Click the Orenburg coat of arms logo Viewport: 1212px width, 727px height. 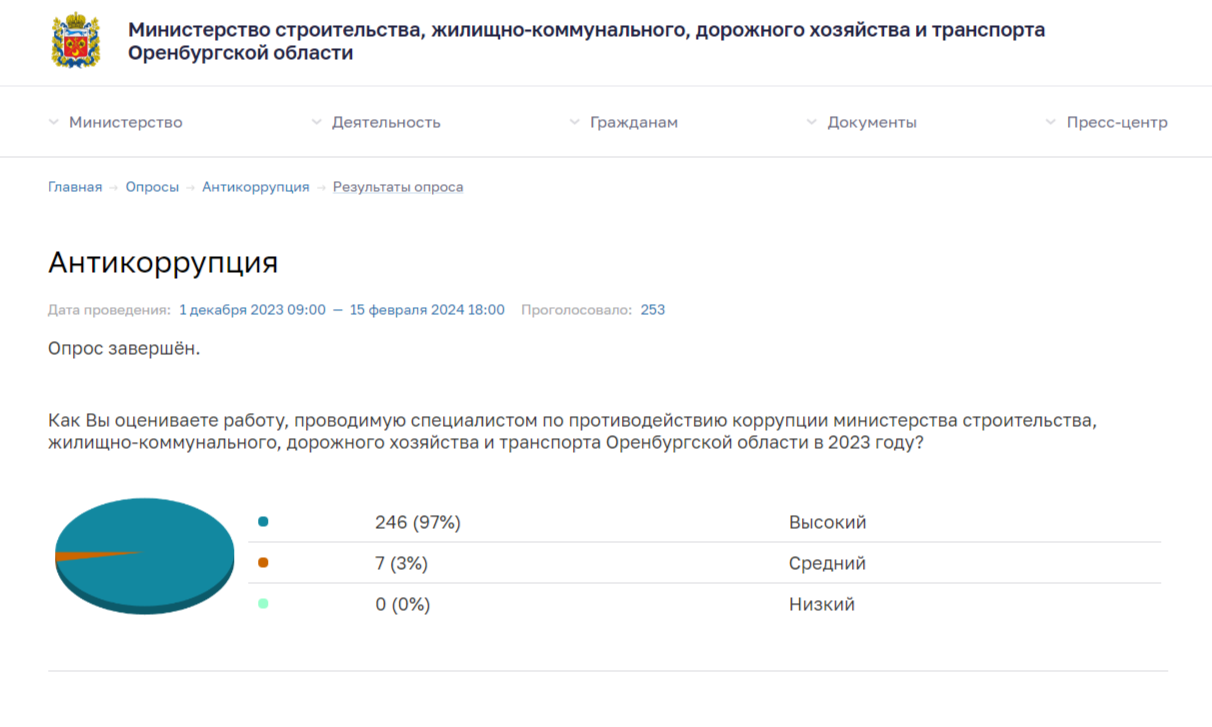(x=75, y=41)
